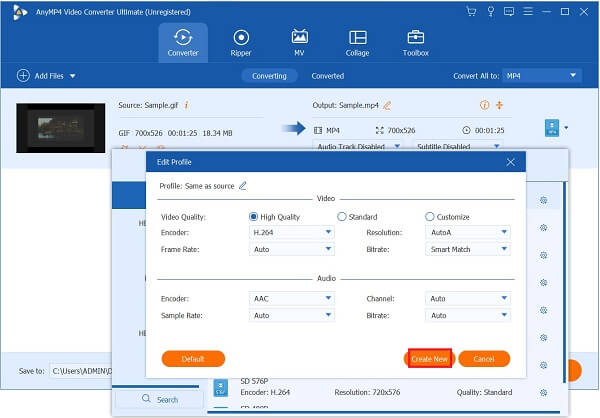
Task: Click the shopping cart icon
Action: 471,11
